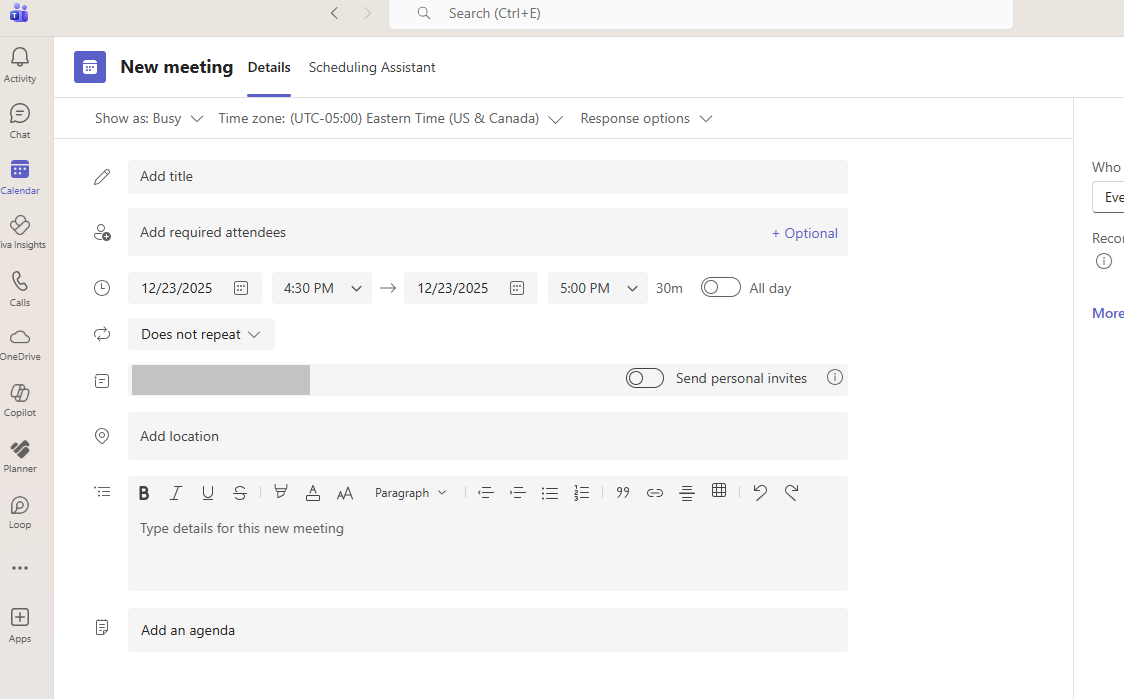This screenshot has width=1124, height=699.
Task: Center align paragraph text
Action: click(x=687, y=493)
